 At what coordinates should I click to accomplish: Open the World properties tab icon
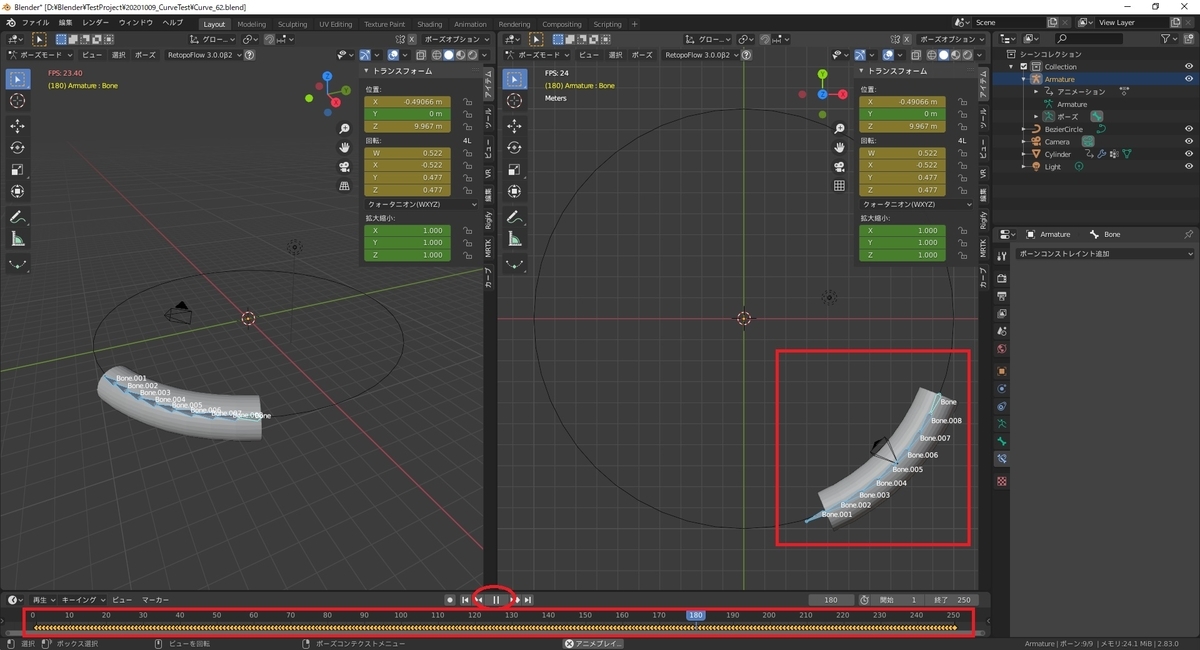pyautogui.click(x=1002, y=349)
